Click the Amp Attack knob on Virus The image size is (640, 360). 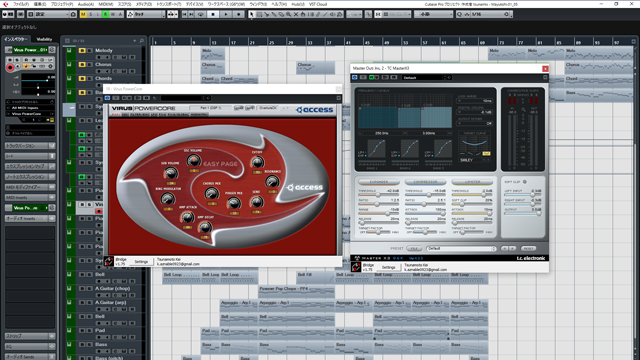pos(187,217)
